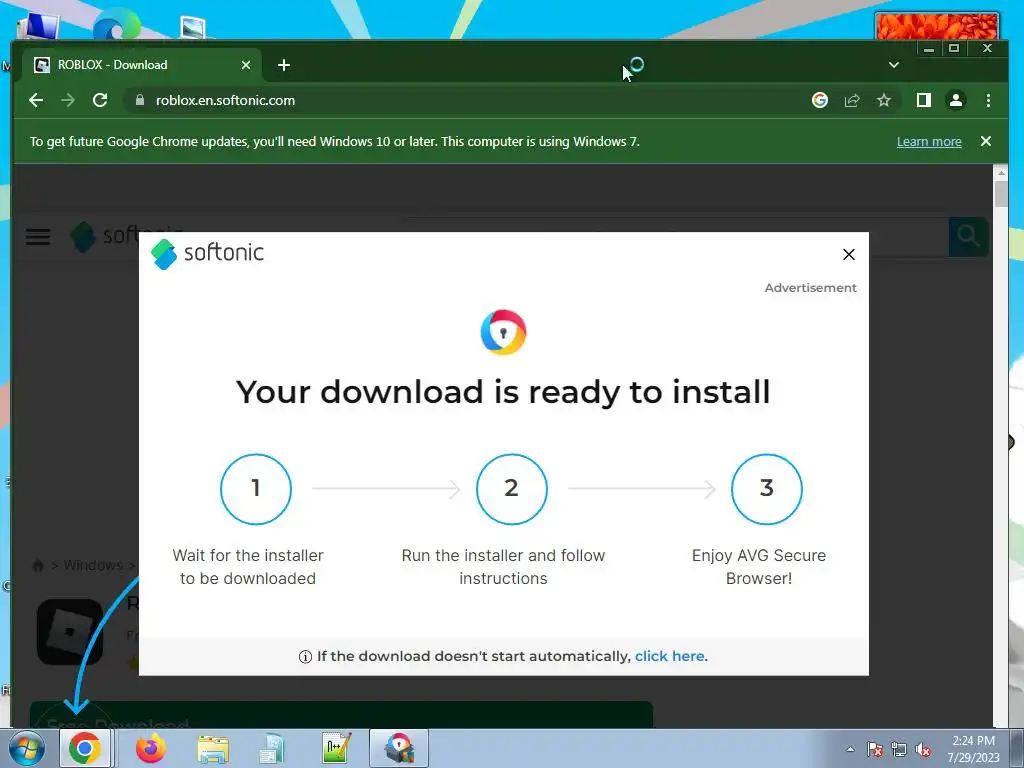Viewport: 1024px width, 768px height.
Task: Share this page using share icon
Action: (x=852, y=100)
